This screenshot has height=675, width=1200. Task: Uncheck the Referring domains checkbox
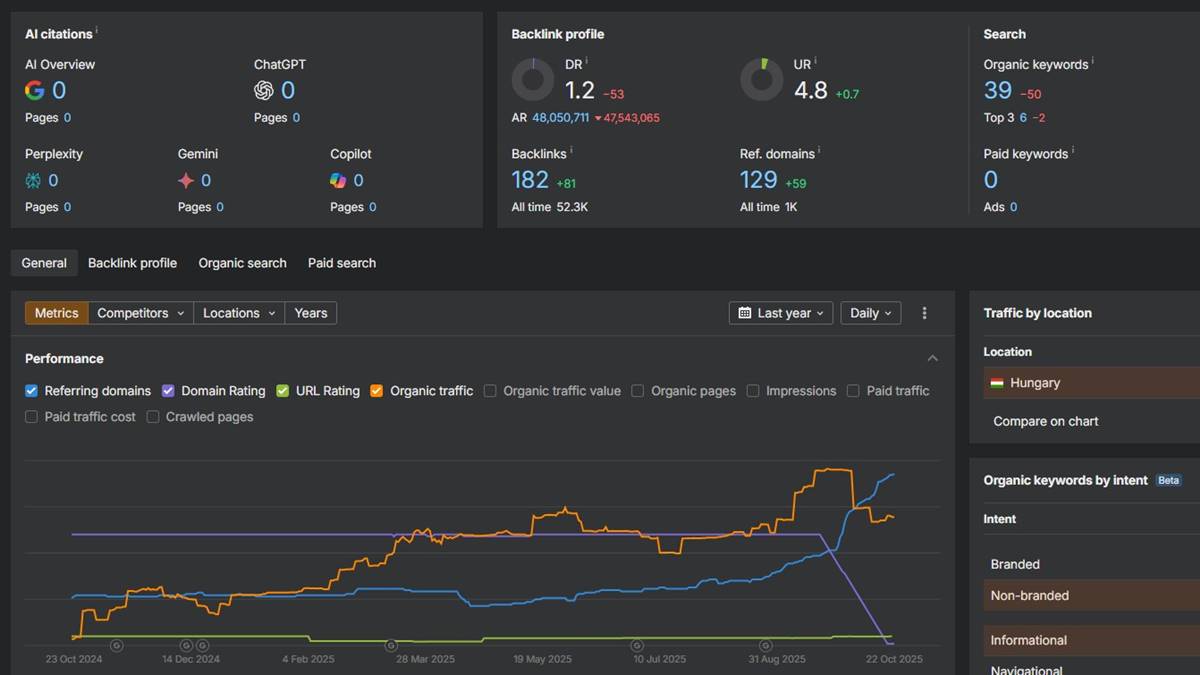(30, 390)
